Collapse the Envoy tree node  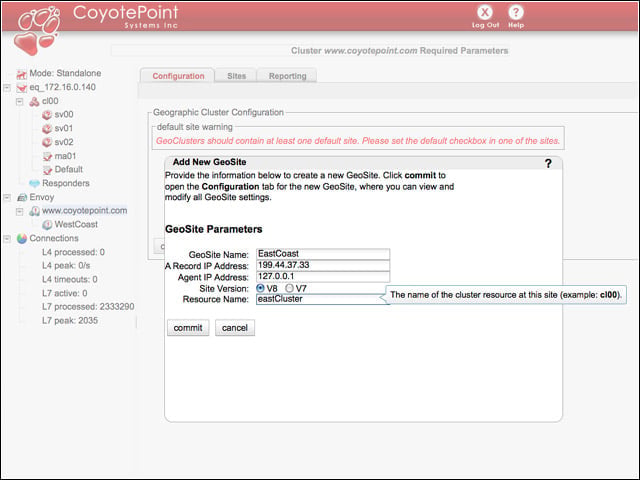click(x=7, y=198)
